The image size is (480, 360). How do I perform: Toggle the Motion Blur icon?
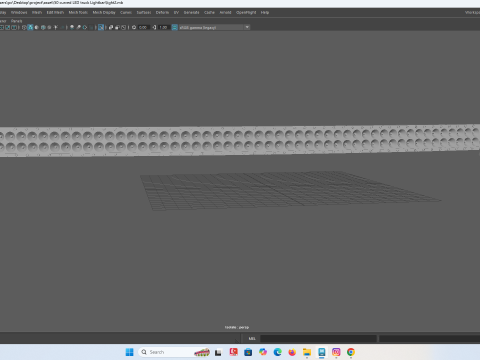click(78, 27)
